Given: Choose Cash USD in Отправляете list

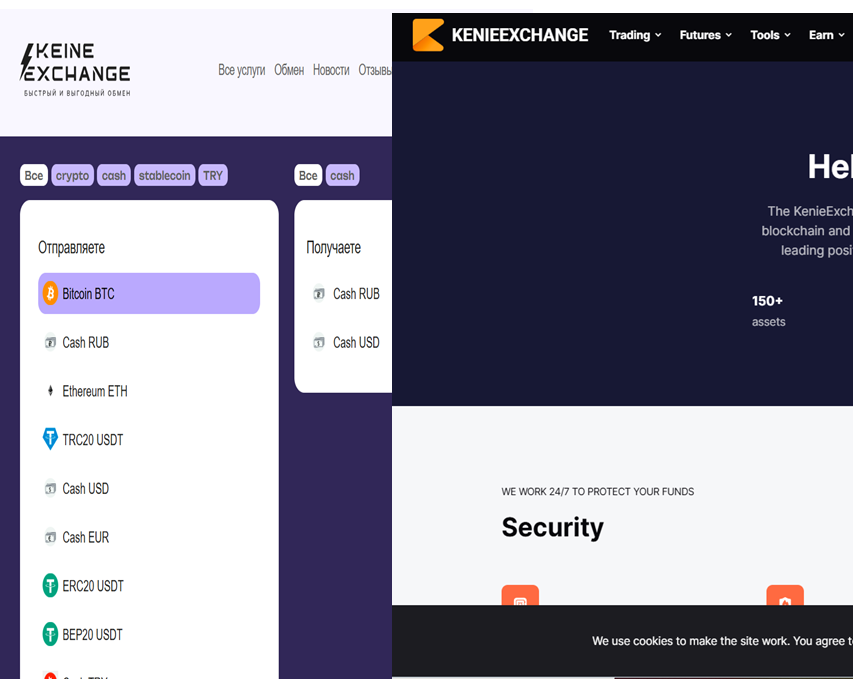Looking at the screenshot, I should point(149,488).
